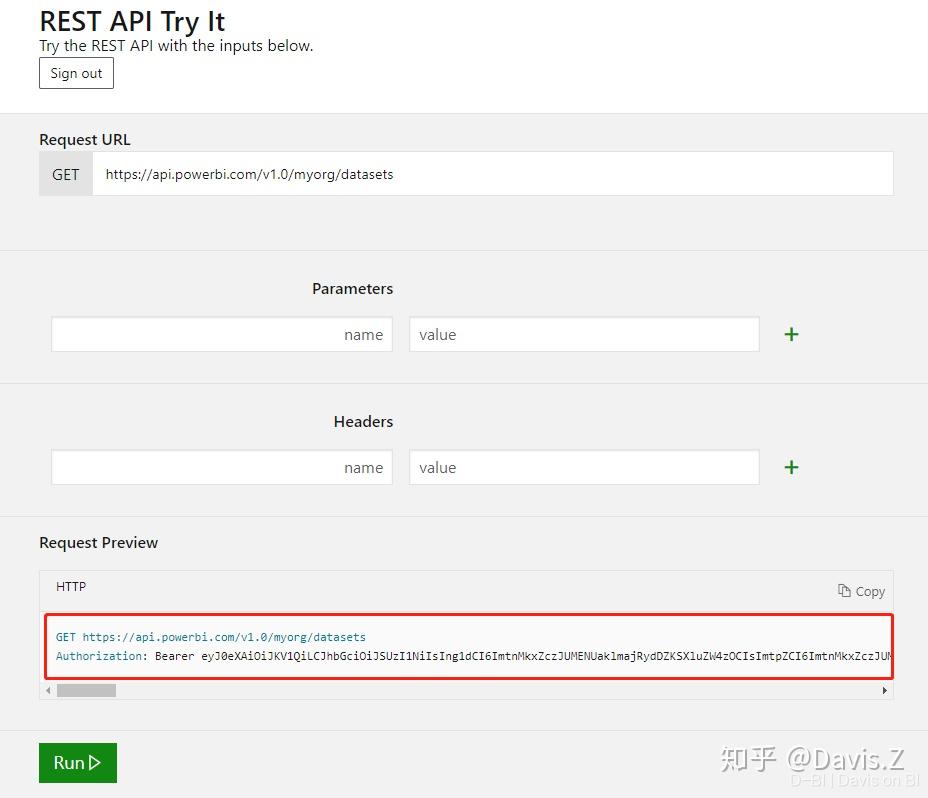Click the REST API Try It heading
The image size is (928, 798).
click(131, 20)
